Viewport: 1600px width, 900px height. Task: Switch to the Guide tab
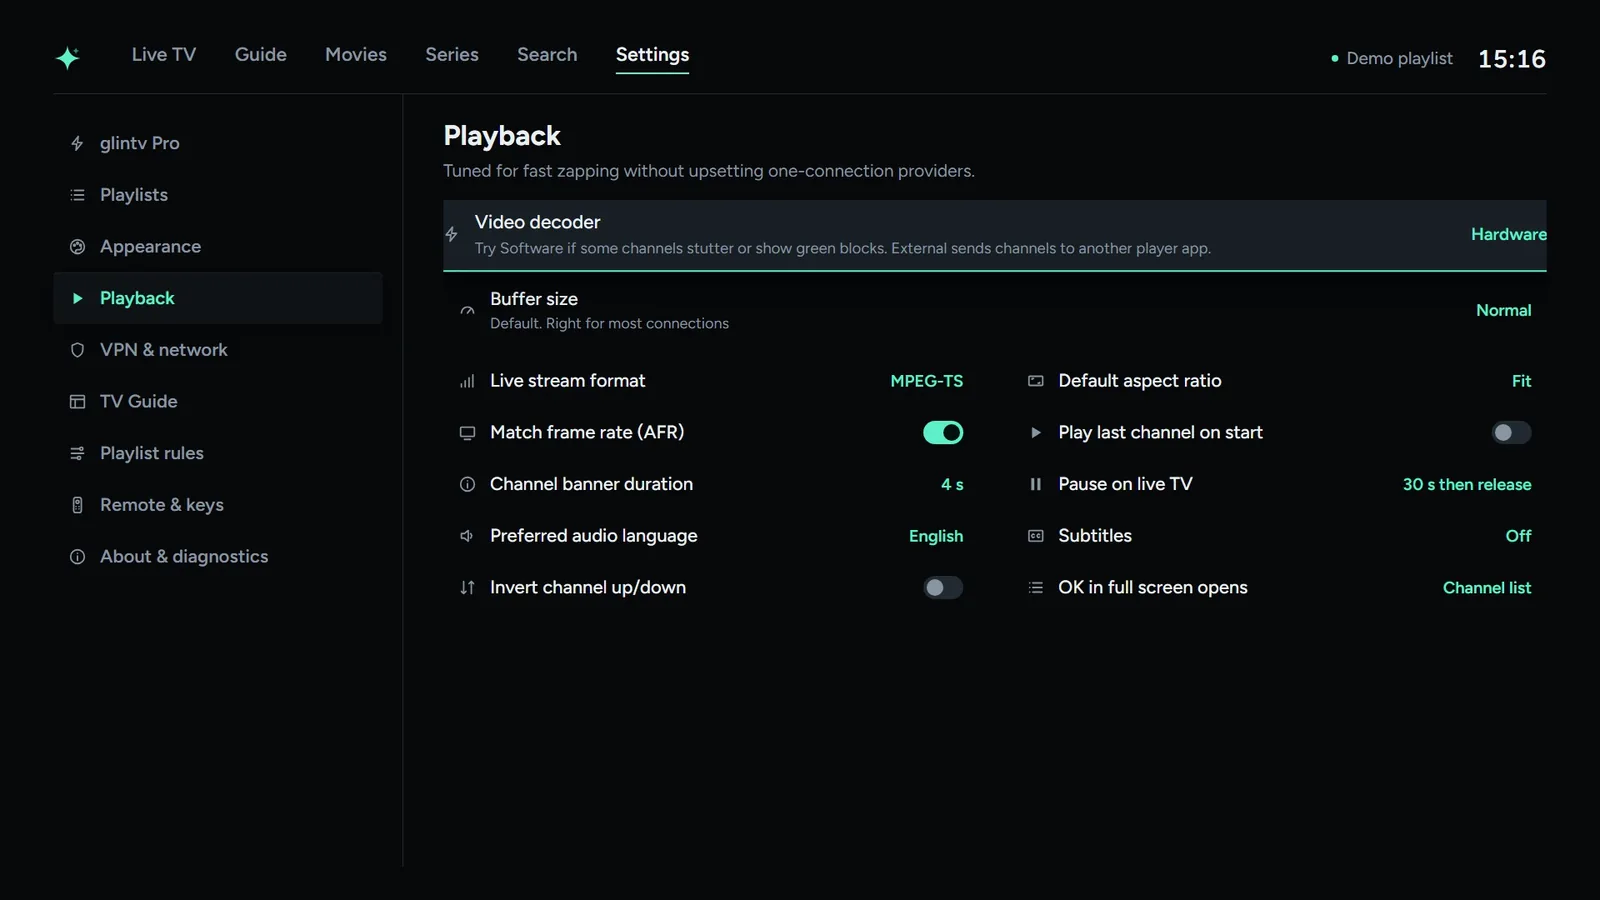coord(261,55)
